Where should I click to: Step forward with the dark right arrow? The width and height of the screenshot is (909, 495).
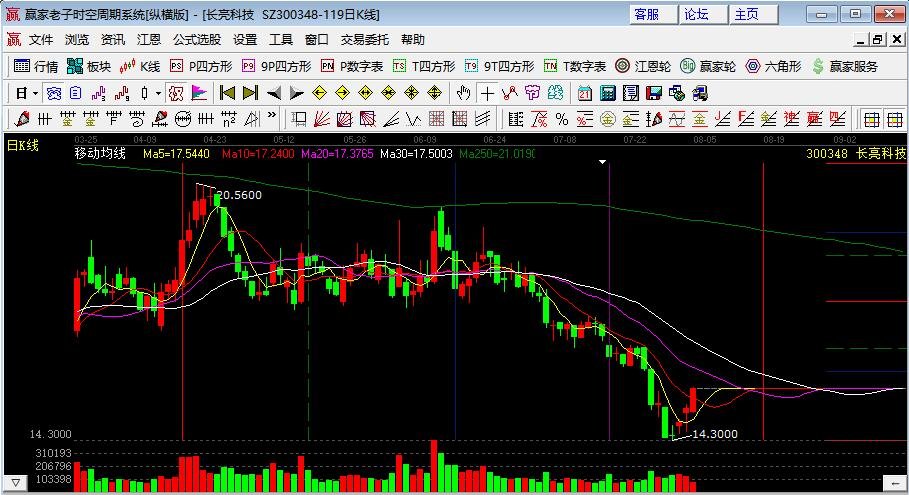(296, 93)
